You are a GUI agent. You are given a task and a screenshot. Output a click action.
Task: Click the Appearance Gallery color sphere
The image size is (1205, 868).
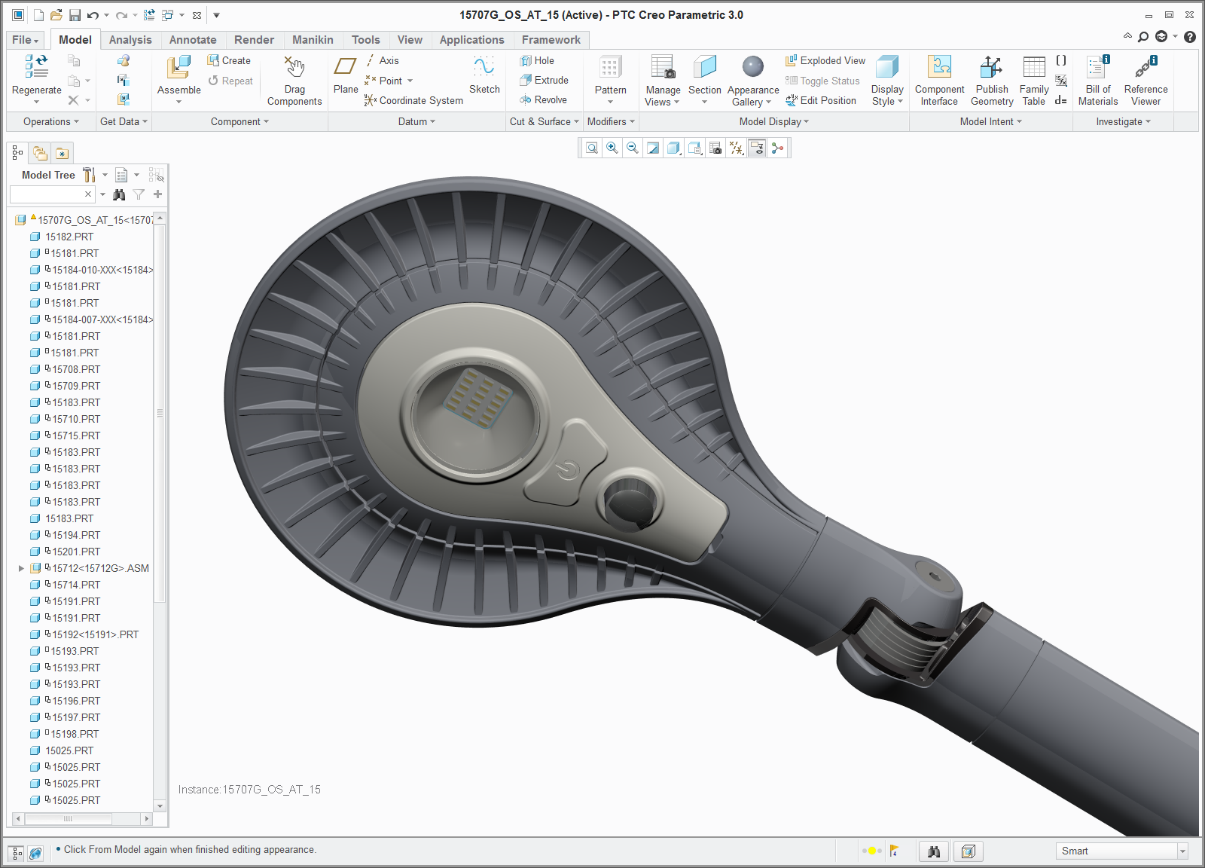753,67
